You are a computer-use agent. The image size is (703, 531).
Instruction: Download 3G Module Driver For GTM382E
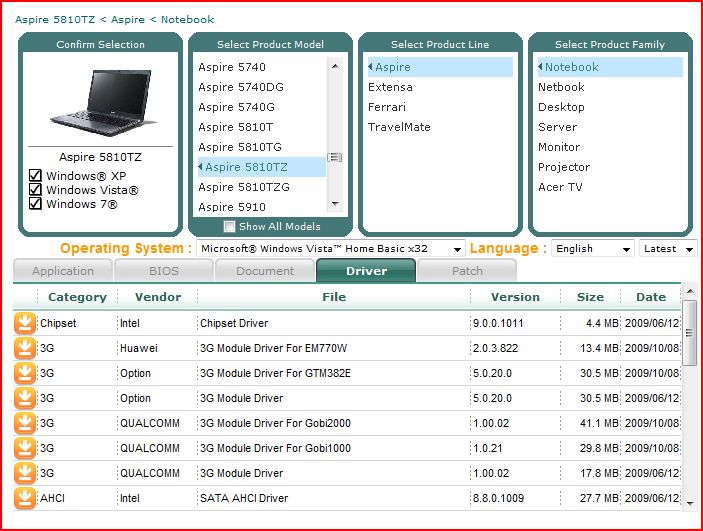coord(25,373)
